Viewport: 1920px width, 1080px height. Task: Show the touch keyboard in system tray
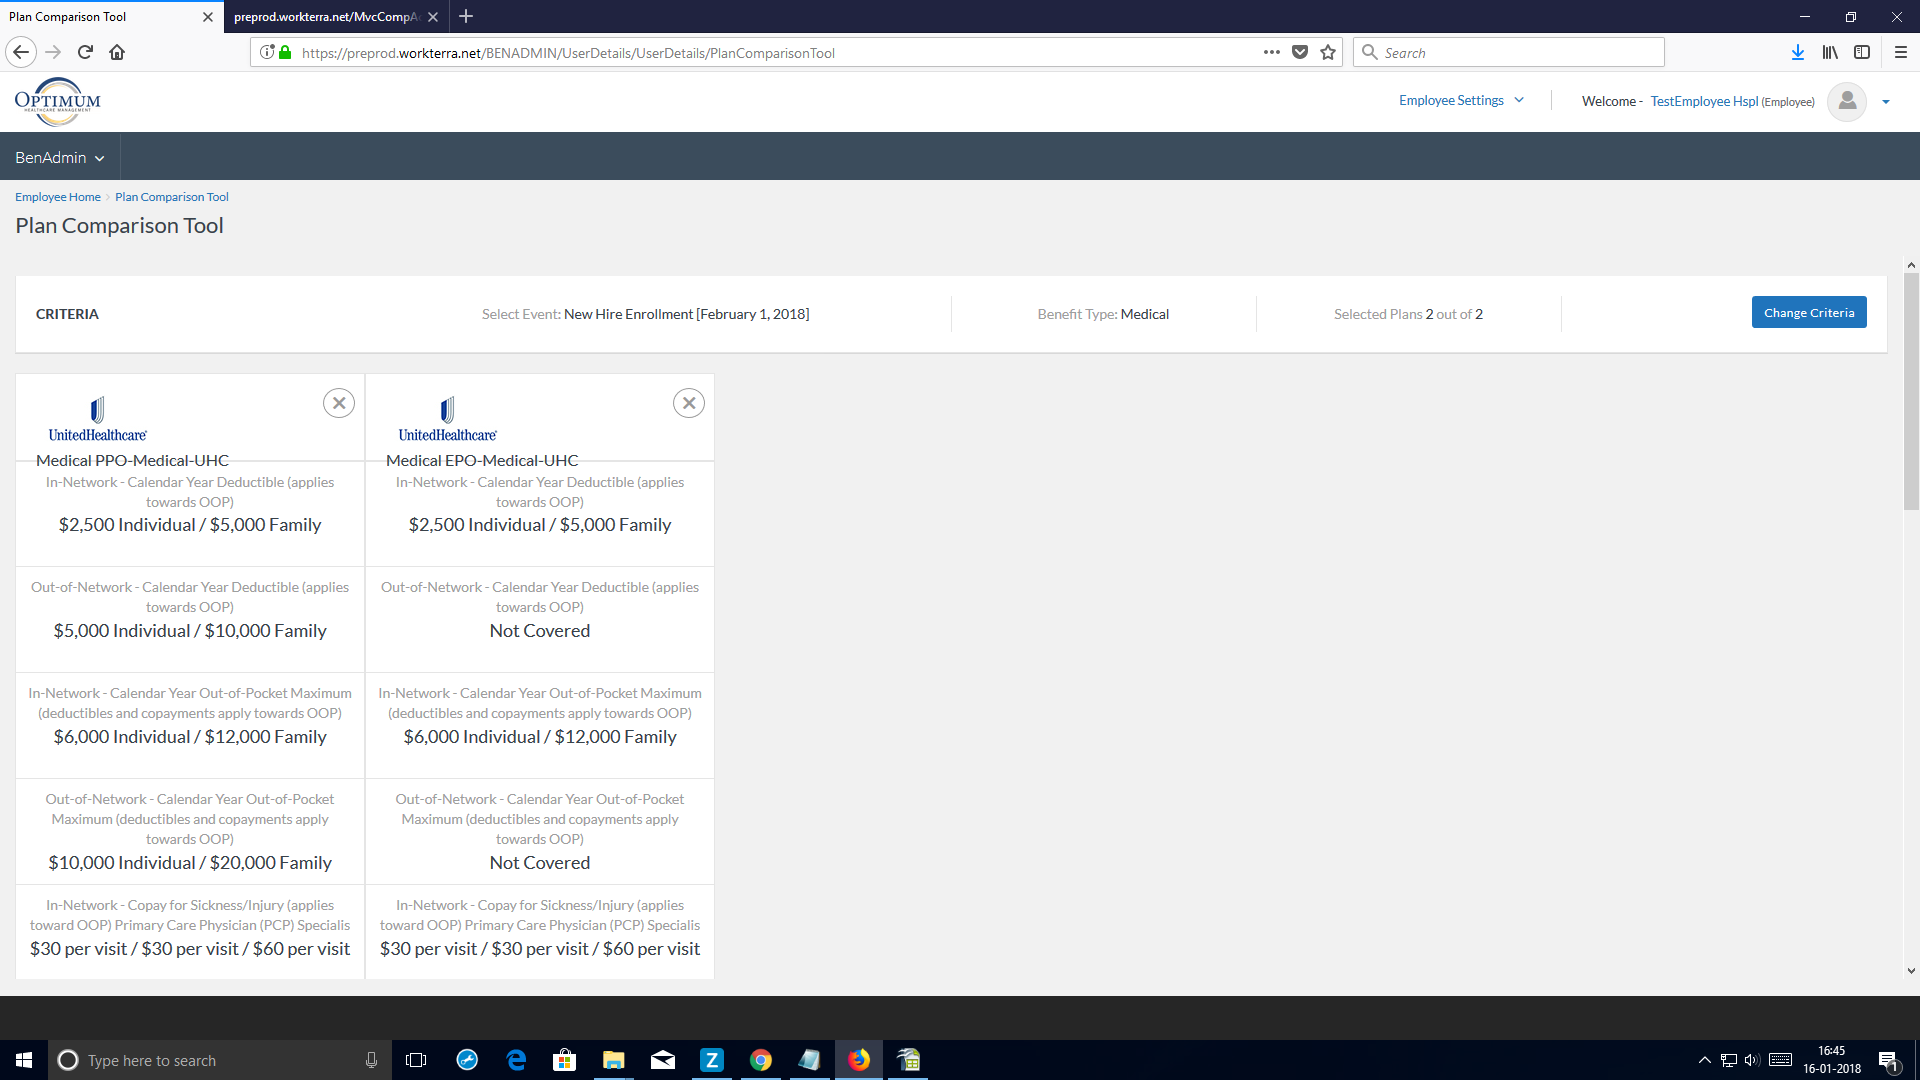tap(1781, 1060)
